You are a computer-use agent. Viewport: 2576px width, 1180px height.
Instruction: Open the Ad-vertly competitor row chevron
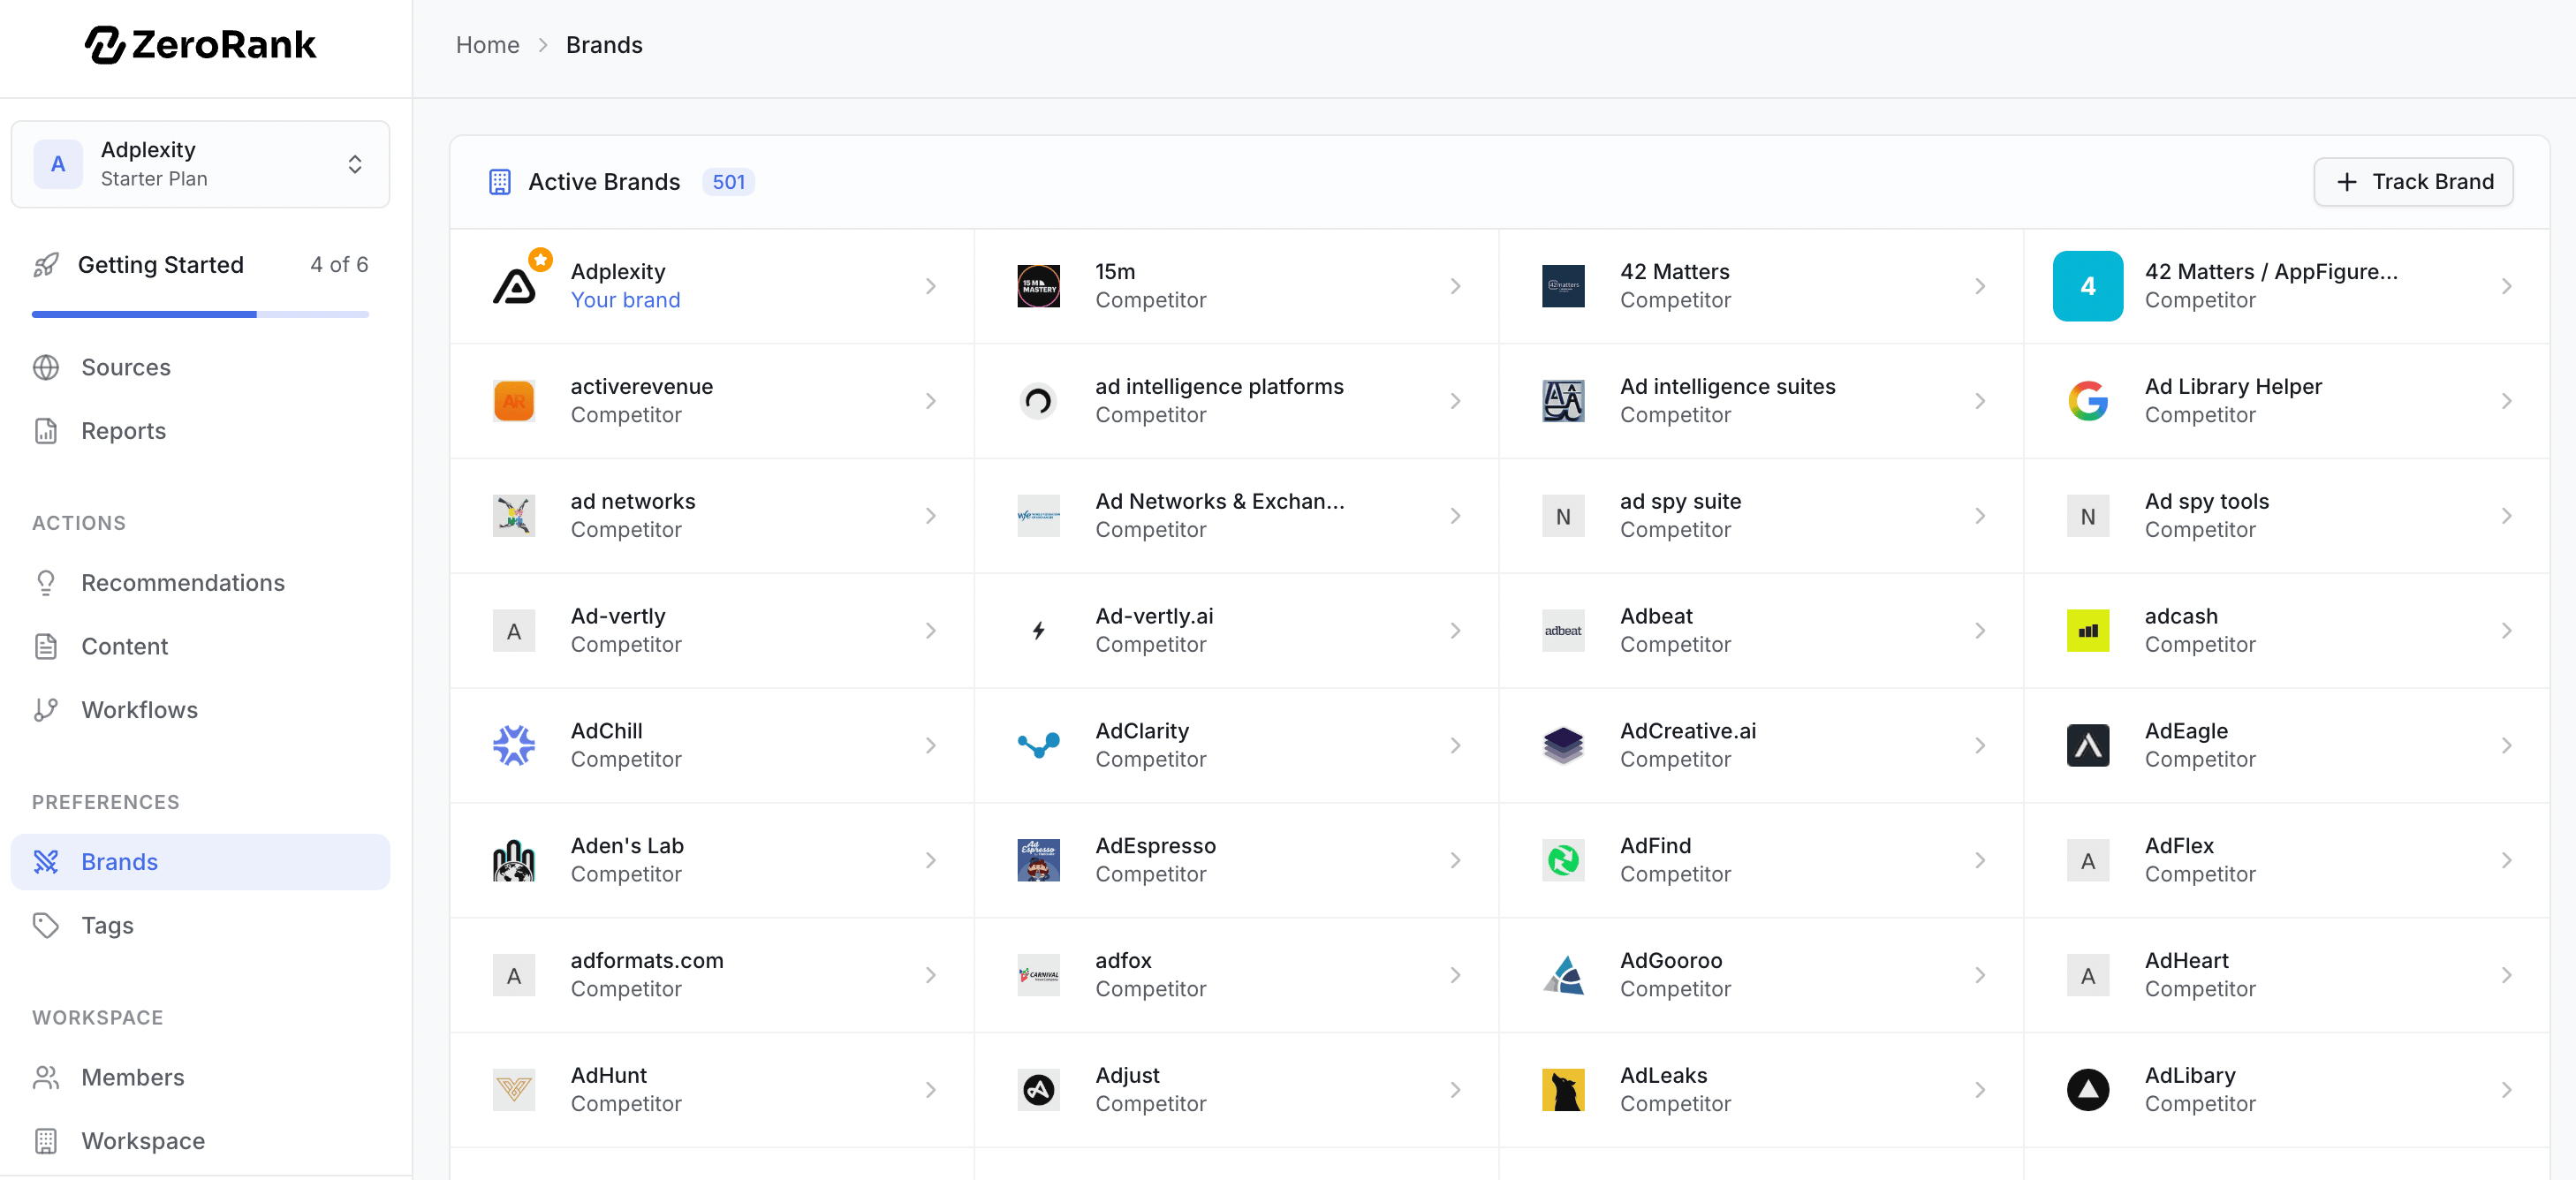coord(931,631)
